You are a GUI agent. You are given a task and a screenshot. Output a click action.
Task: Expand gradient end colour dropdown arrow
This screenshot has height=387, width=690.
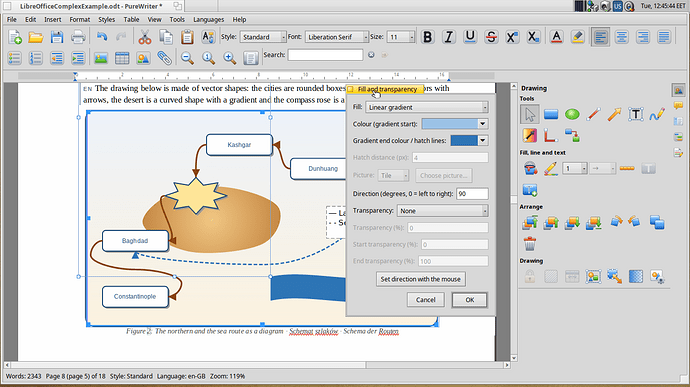coord(483,140)
